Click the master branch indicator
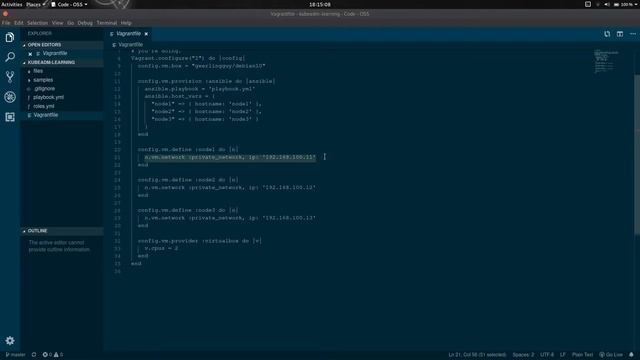This screenshot has height=360, width=640. click(15, 355)
